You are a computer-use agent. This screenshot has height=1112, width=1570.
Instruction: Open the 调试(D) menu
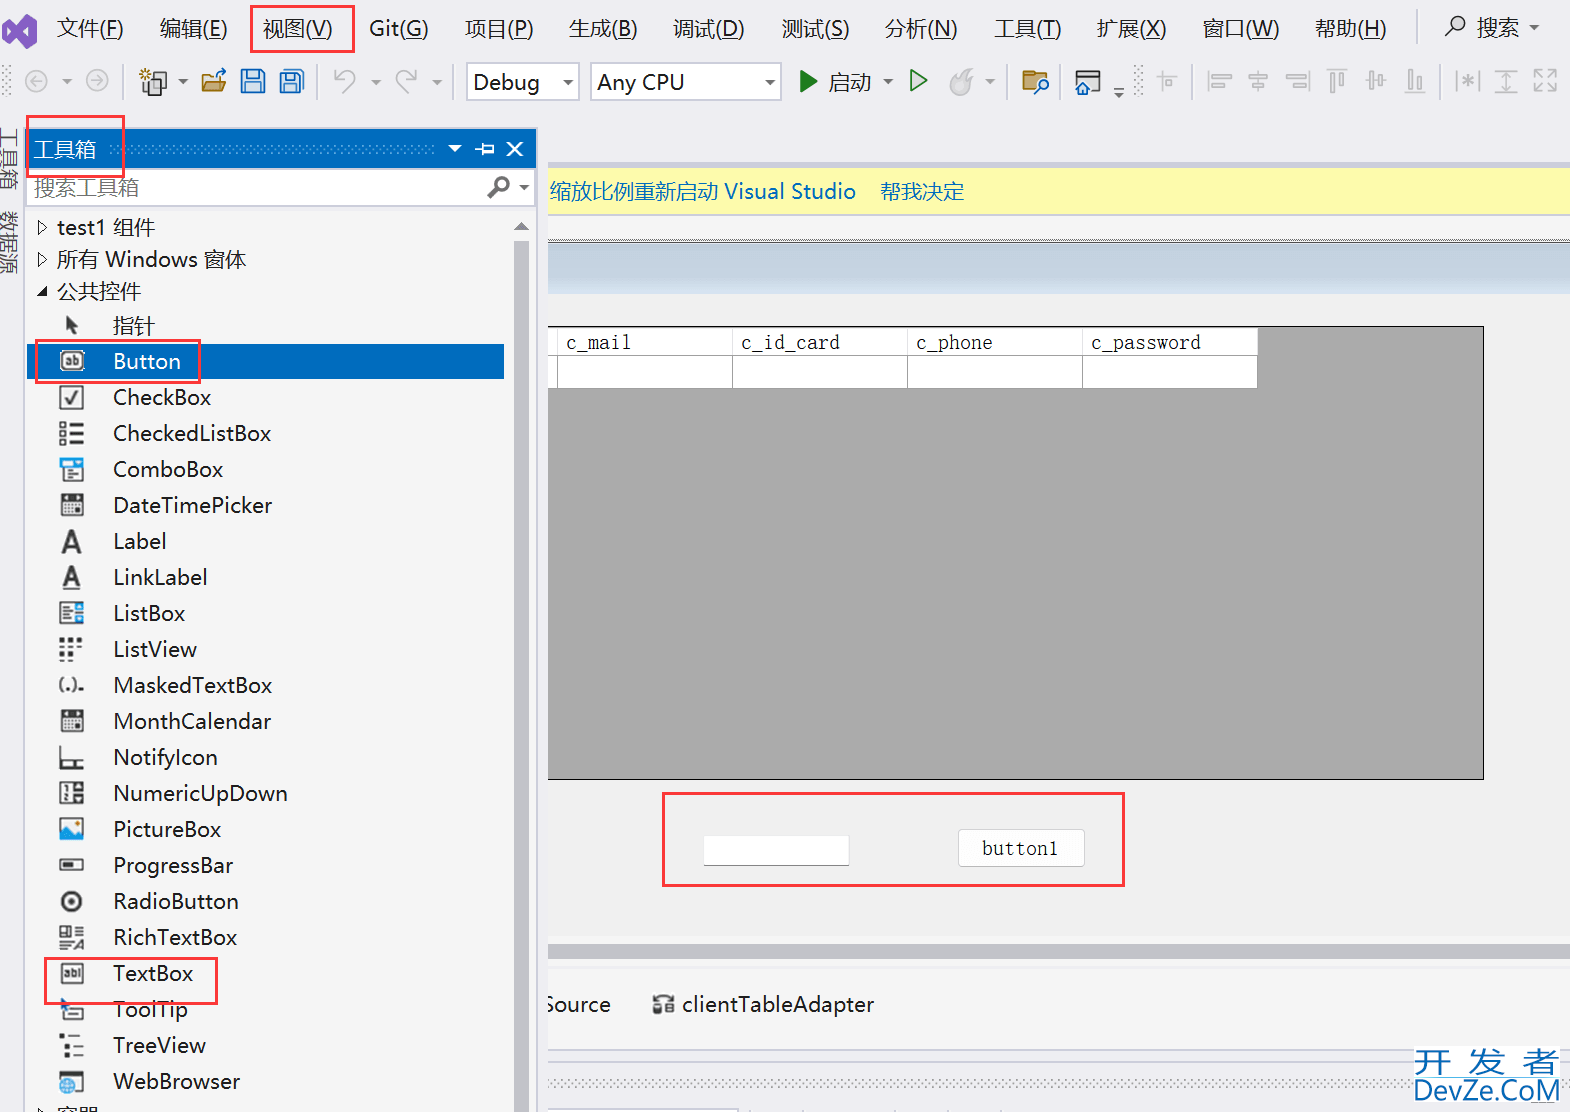click(x=708, y=28)
